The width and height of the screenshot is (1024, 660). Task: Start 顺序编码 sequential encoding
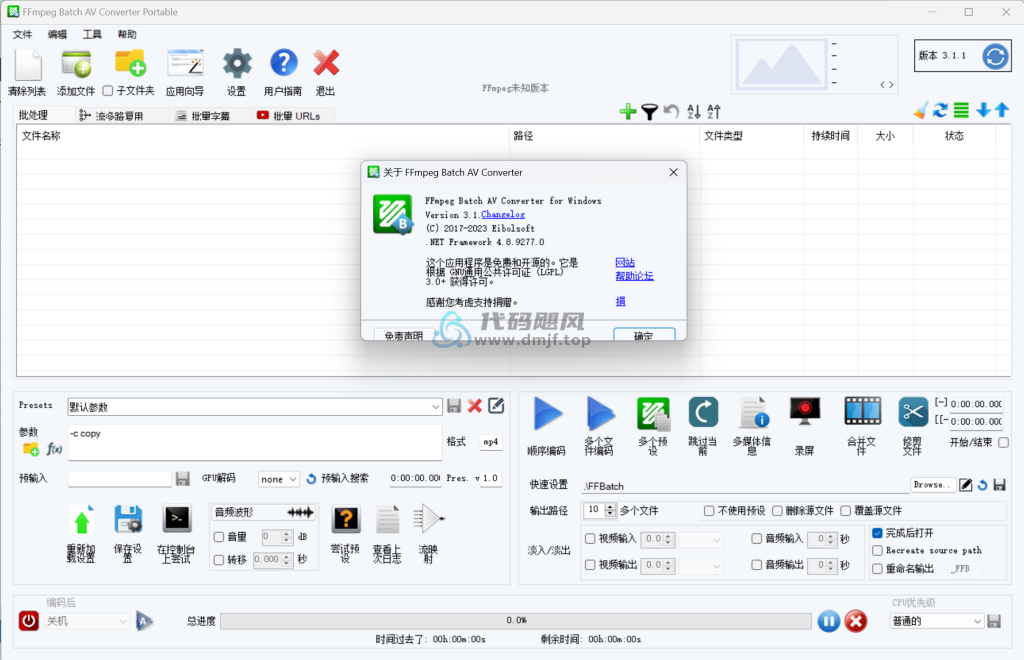(x=547, y=414)
